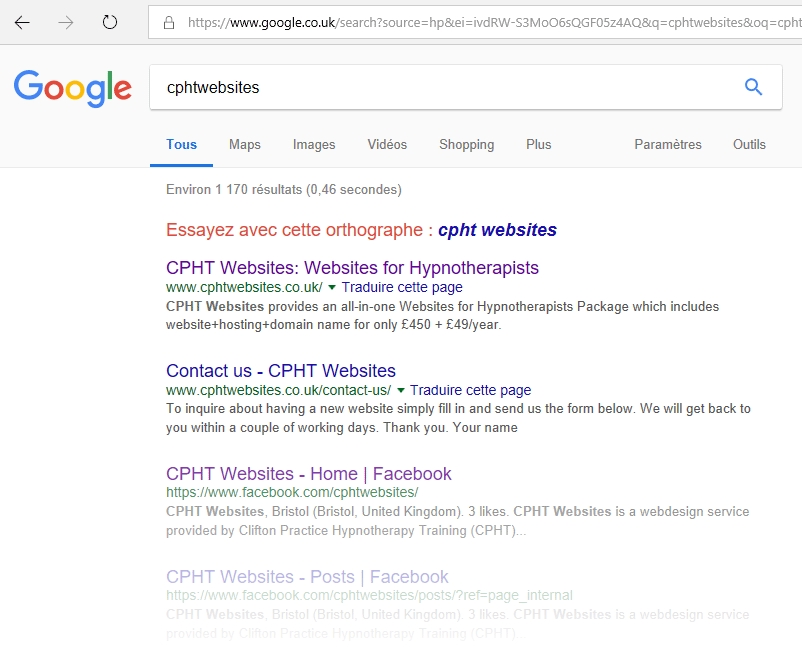Open the Vidéos tab

[x=387, y=144]
